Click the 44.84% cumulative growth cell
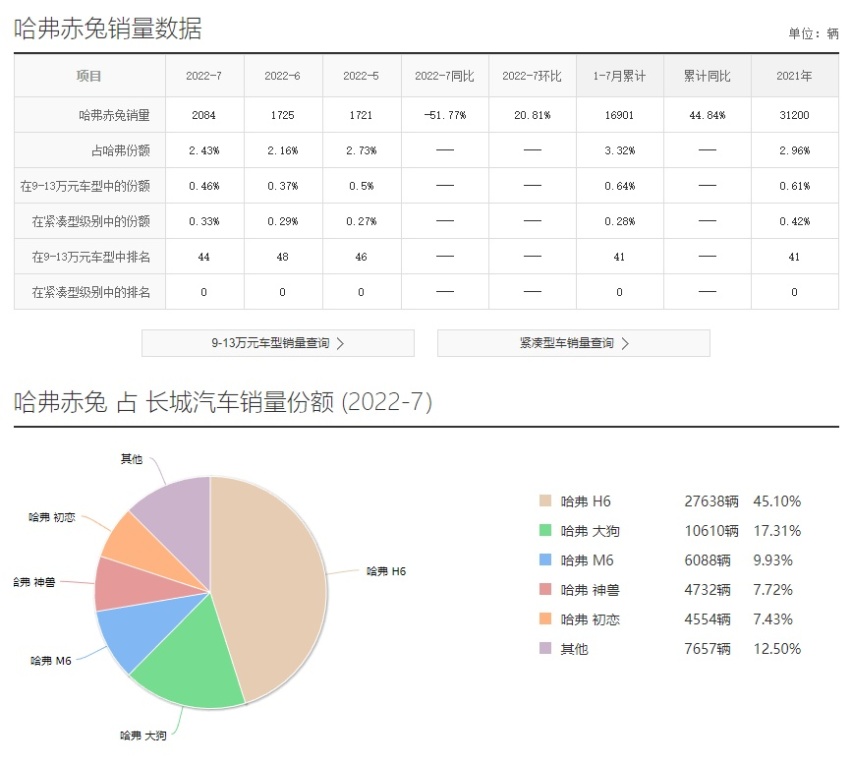This screenshot has width=852, height=765. click(707, 115)
